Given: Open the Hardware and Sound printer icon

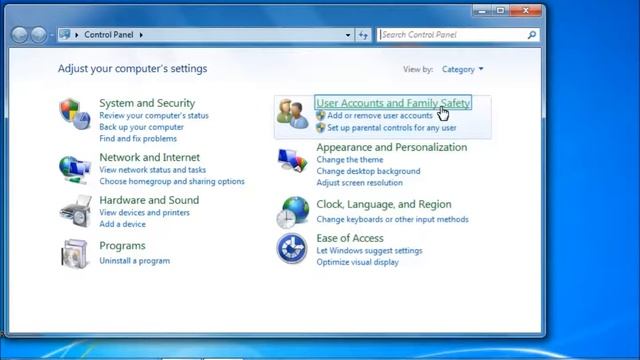Looking at the screenshot, I should point(76,211).
